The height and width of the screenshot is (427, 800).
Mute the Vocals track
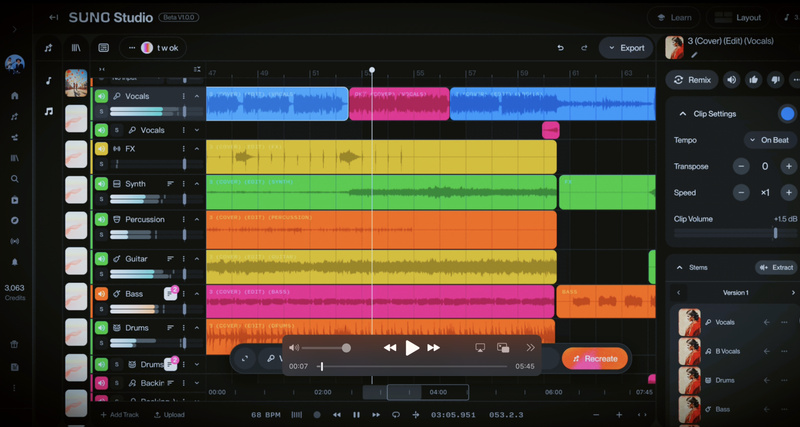click(101, 96)
